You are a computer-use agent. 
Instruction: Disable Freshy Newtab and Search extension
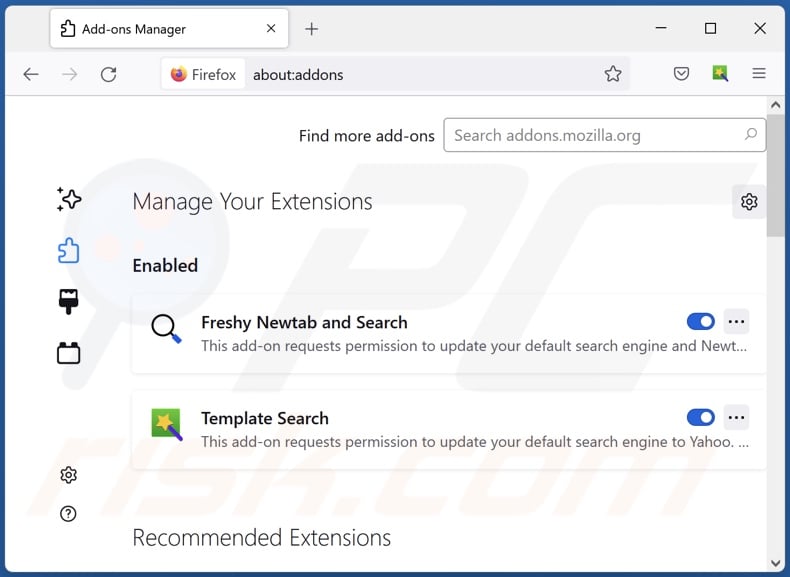point(701,322)
